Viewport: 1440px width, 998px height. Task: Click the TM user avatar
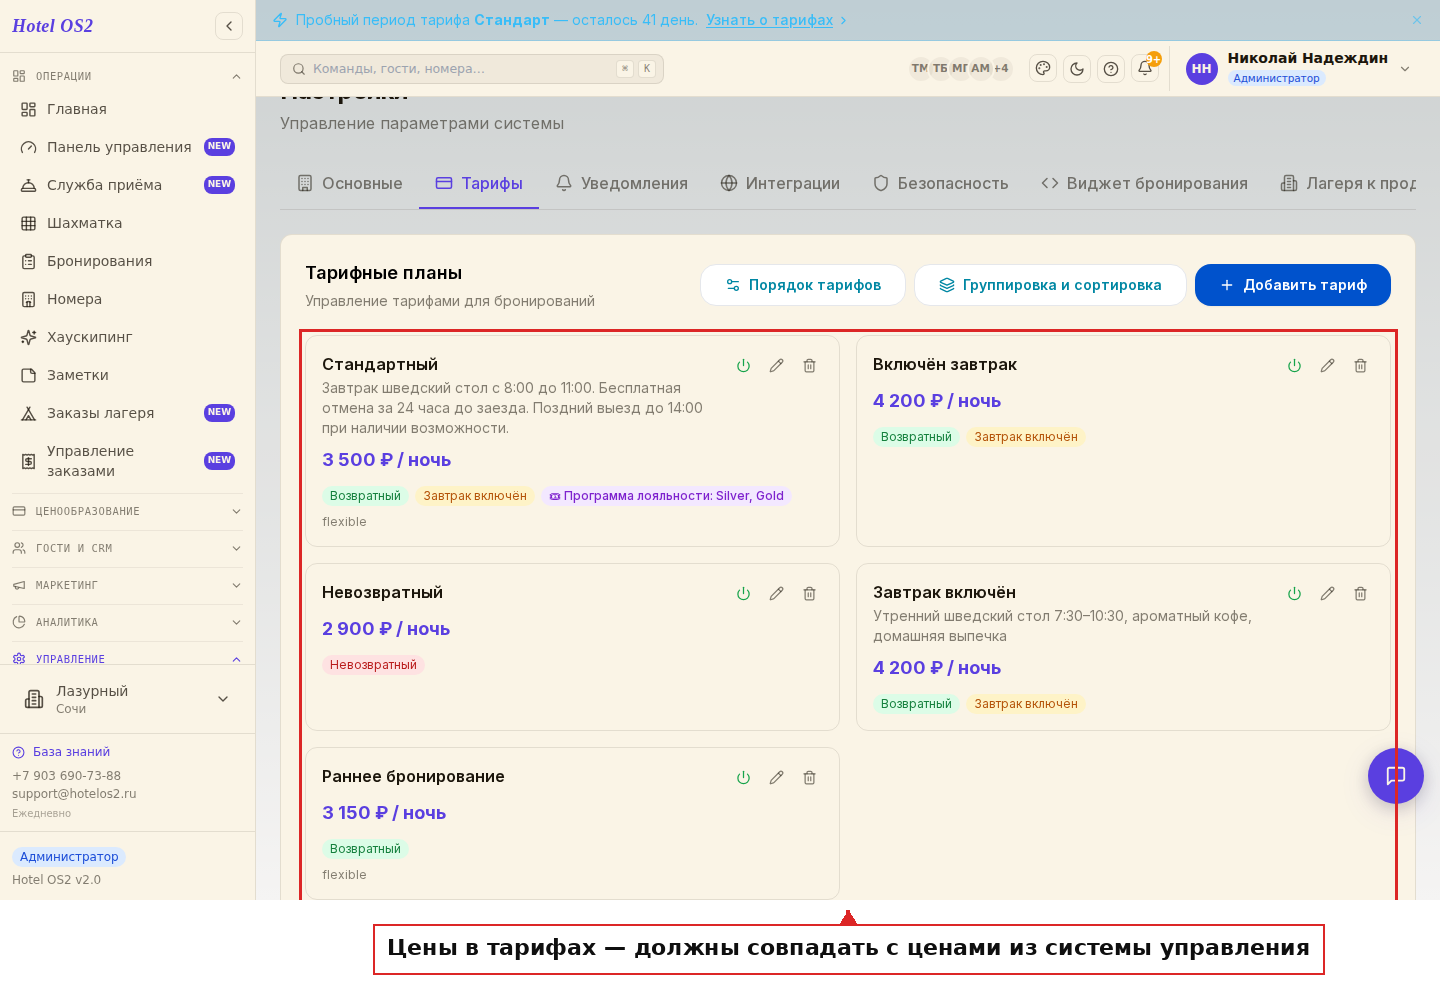point(920,69)
